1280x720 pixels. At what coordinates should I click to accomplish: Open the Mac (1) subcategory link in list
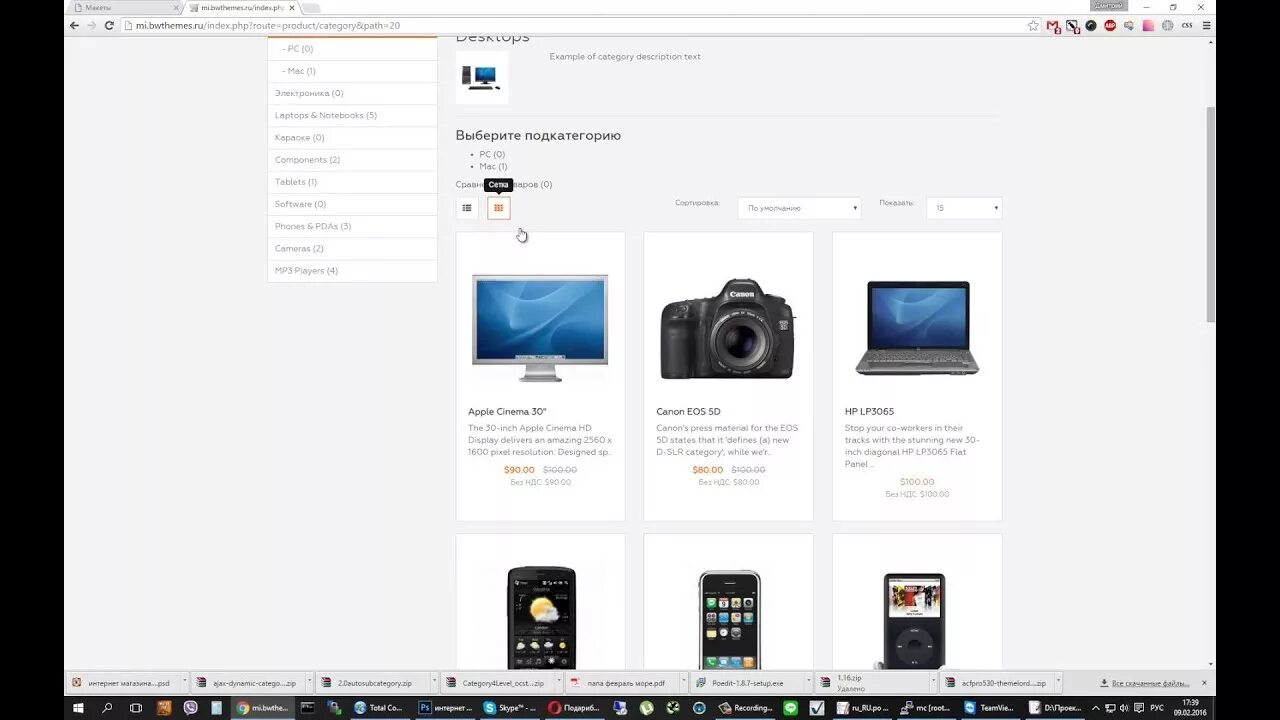click(493, 166)
